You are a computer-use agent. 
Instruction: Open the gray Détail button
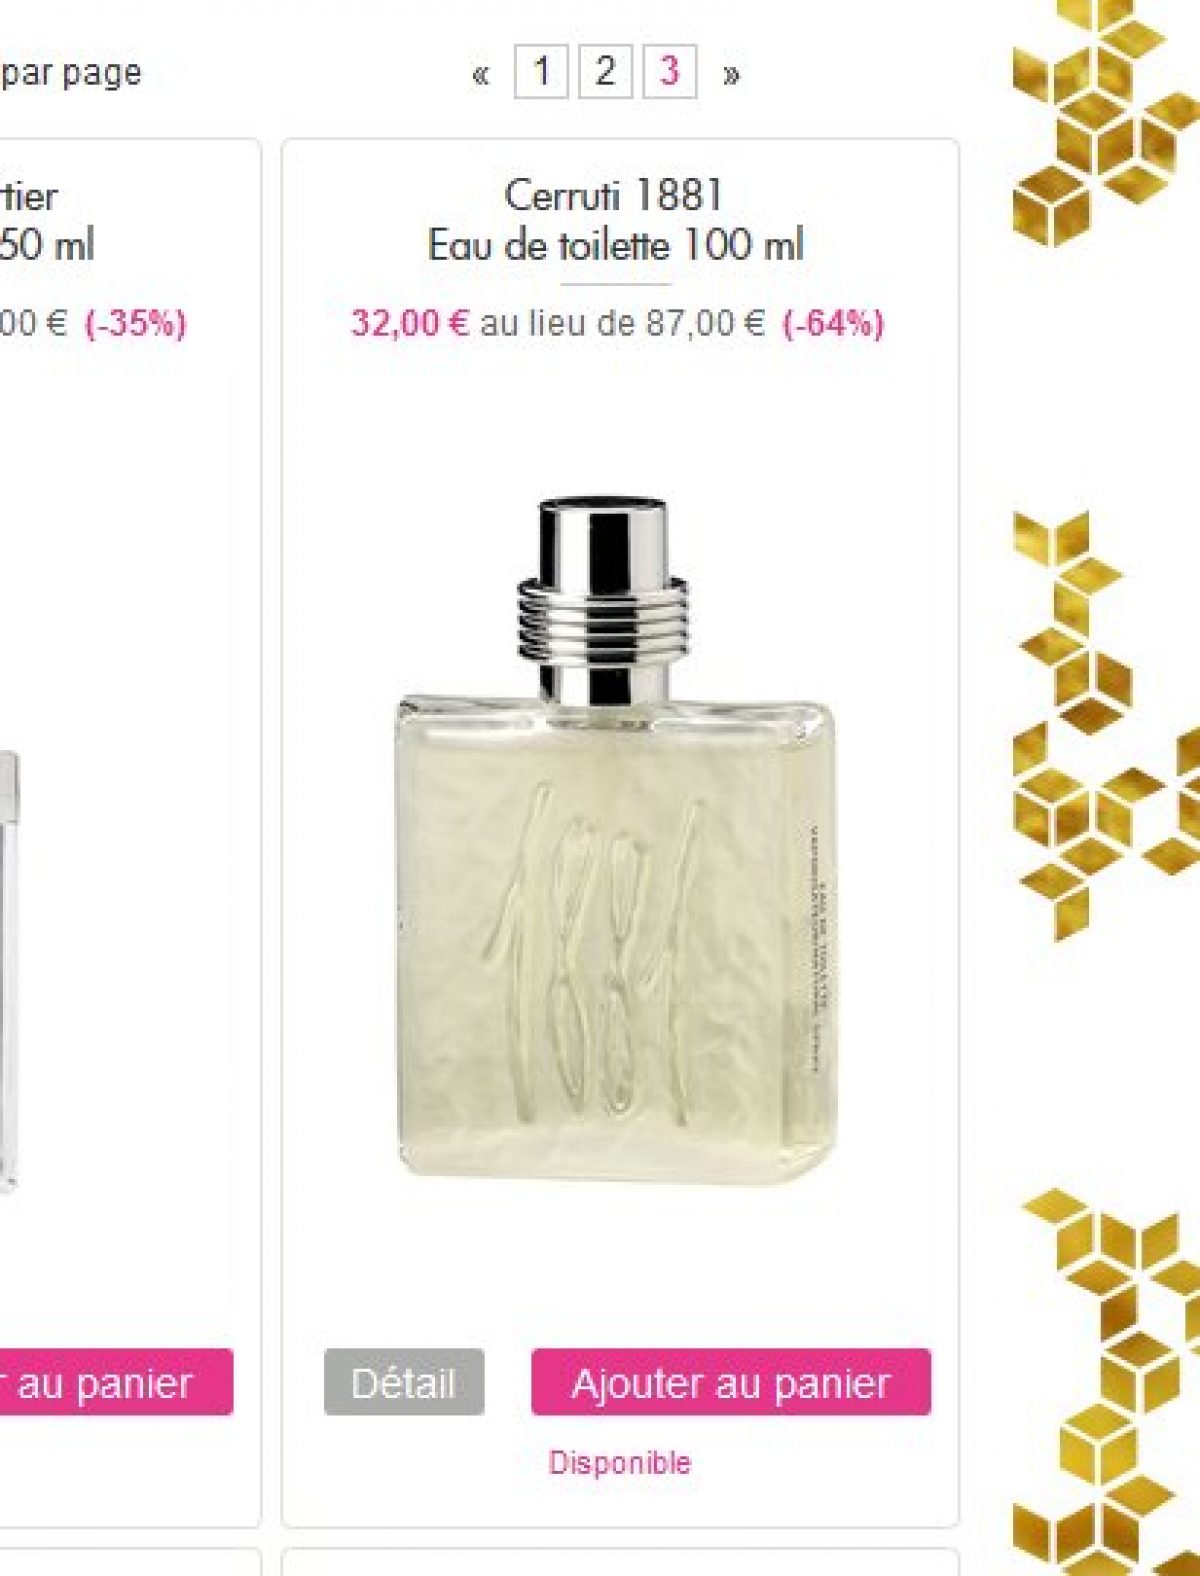[404, 1382]
